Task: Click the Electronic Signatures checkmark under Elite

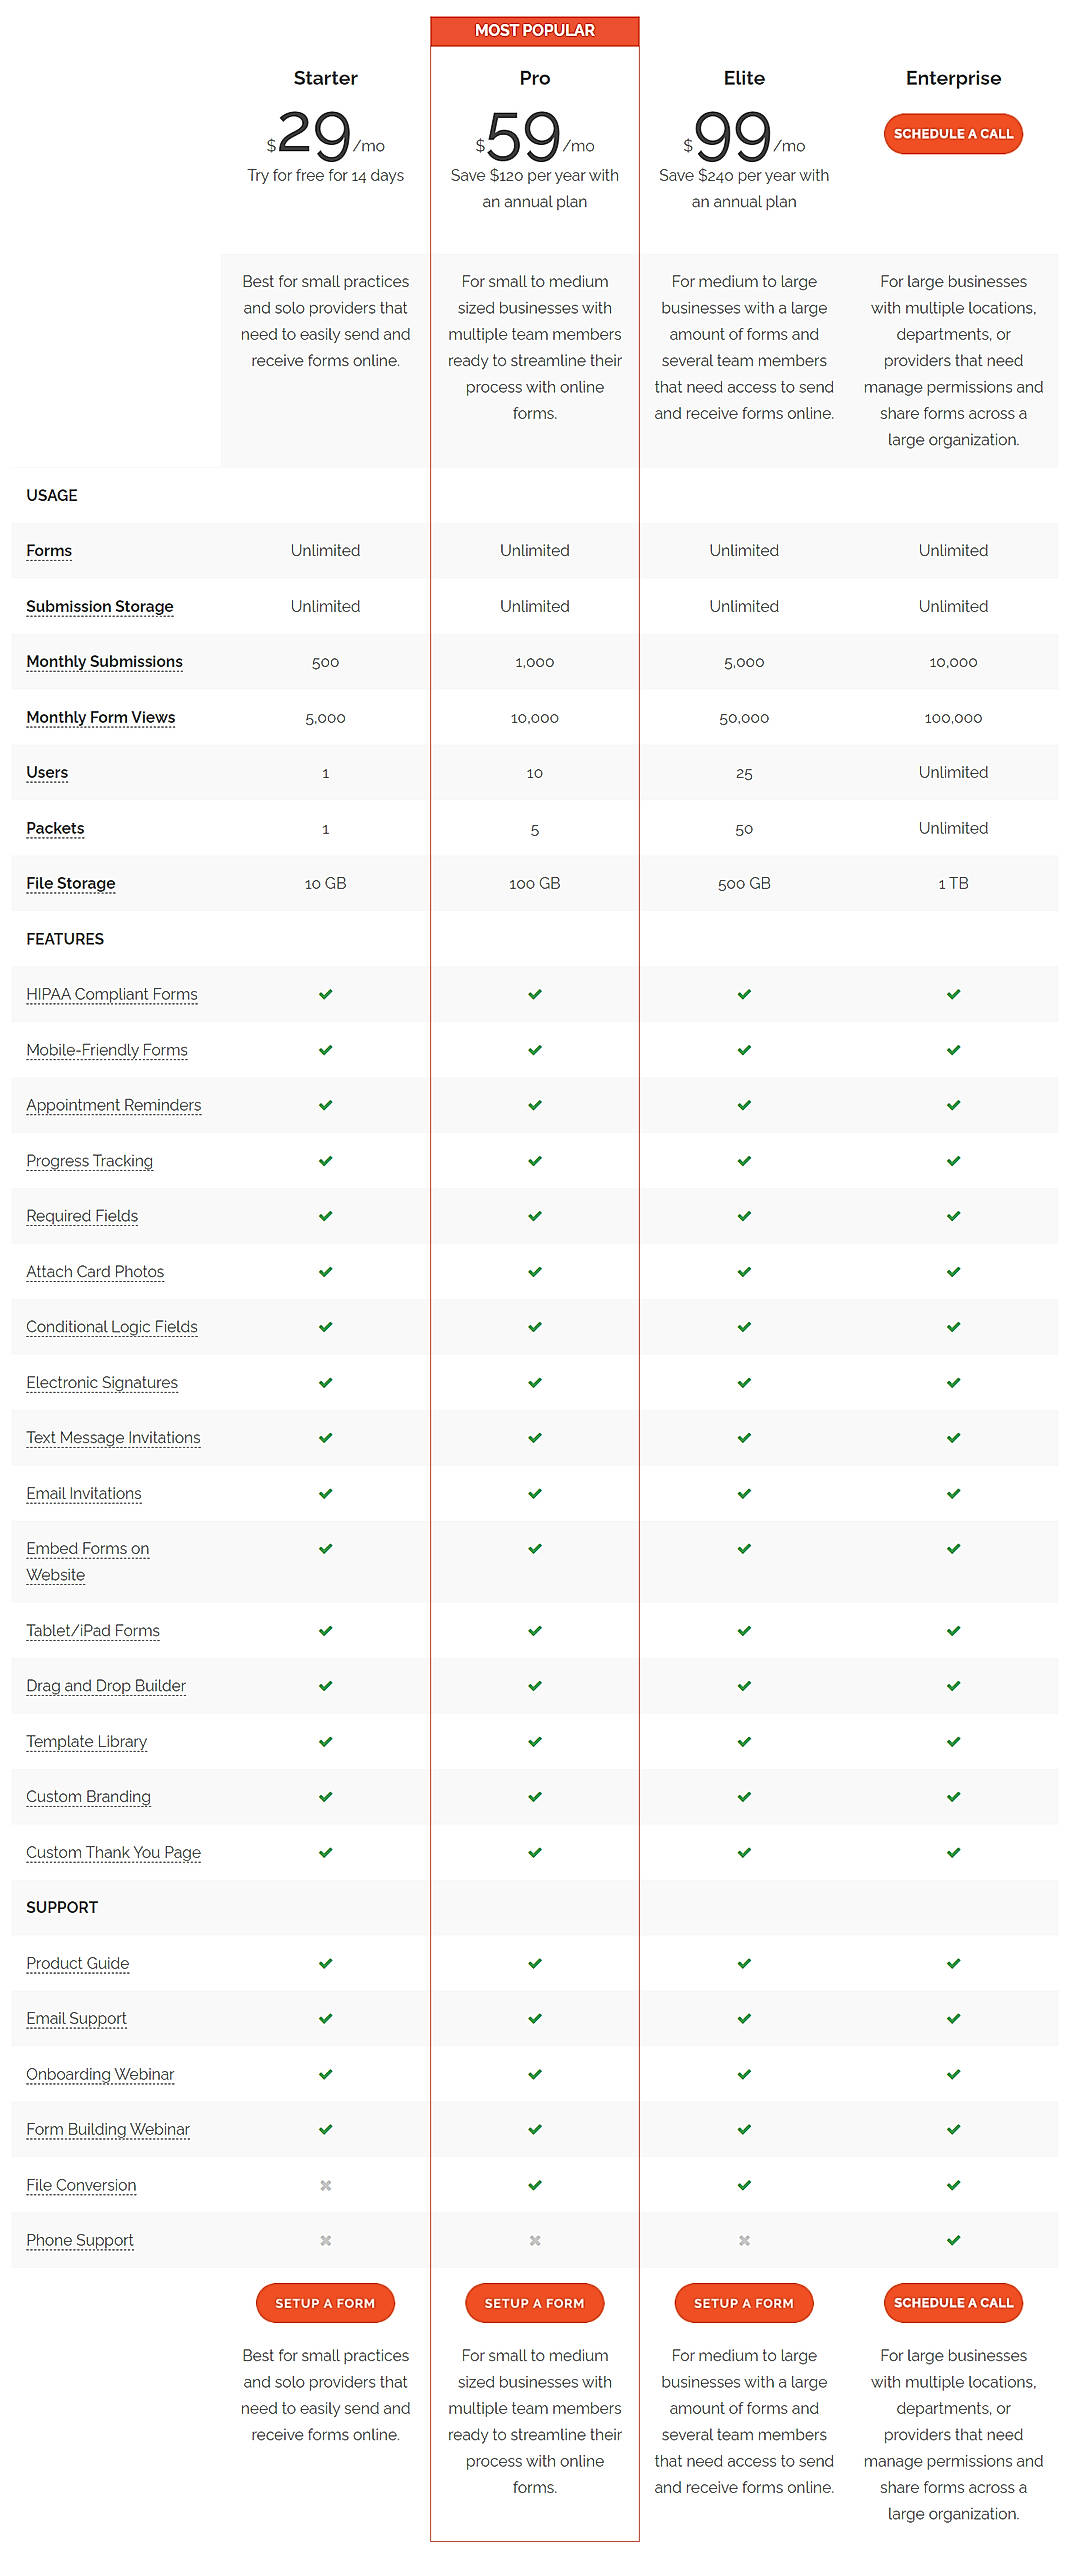Action: (x=744, y=1382)
